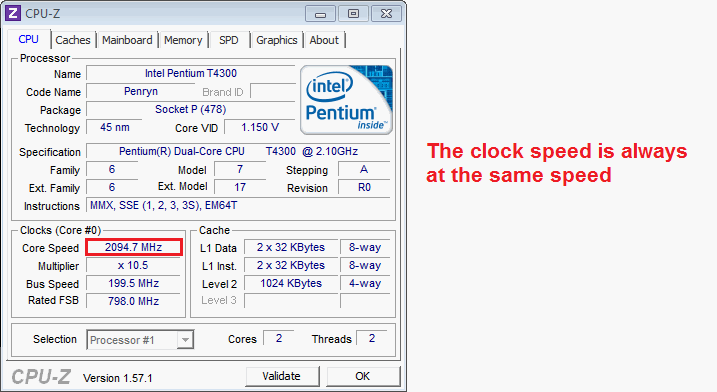Click the Multiplier value x 10.5

133,265
